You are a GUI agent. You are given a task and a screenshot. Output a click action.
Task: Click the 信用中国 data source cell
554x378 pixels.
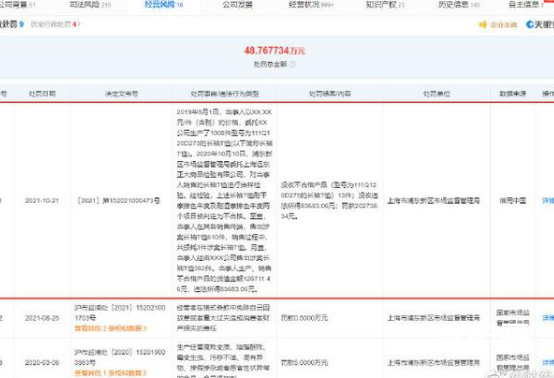[513, 201]
